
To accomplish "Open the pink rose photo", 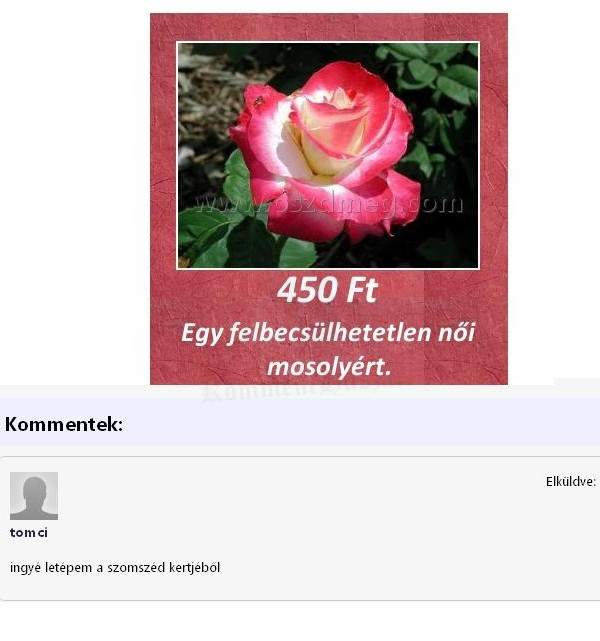I will click(328, 155).
